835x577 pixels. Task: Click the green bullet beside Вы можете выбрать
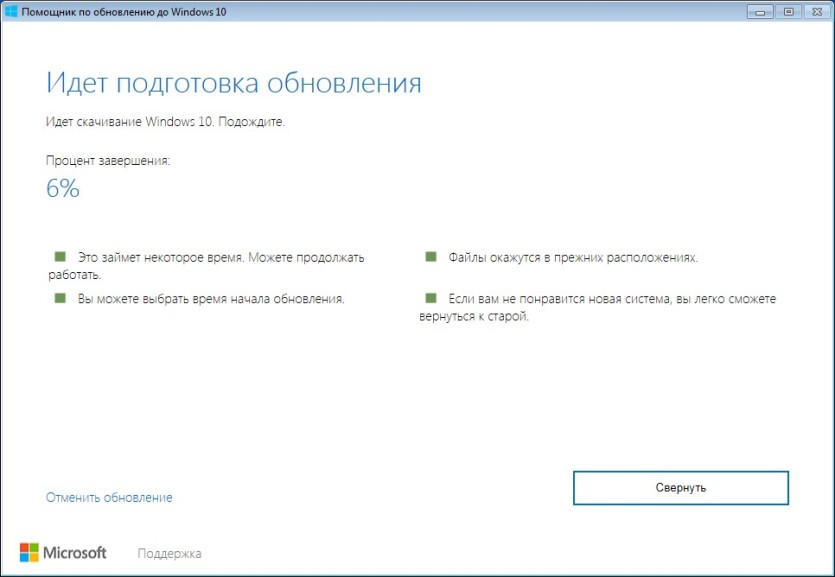pos(60,298)
